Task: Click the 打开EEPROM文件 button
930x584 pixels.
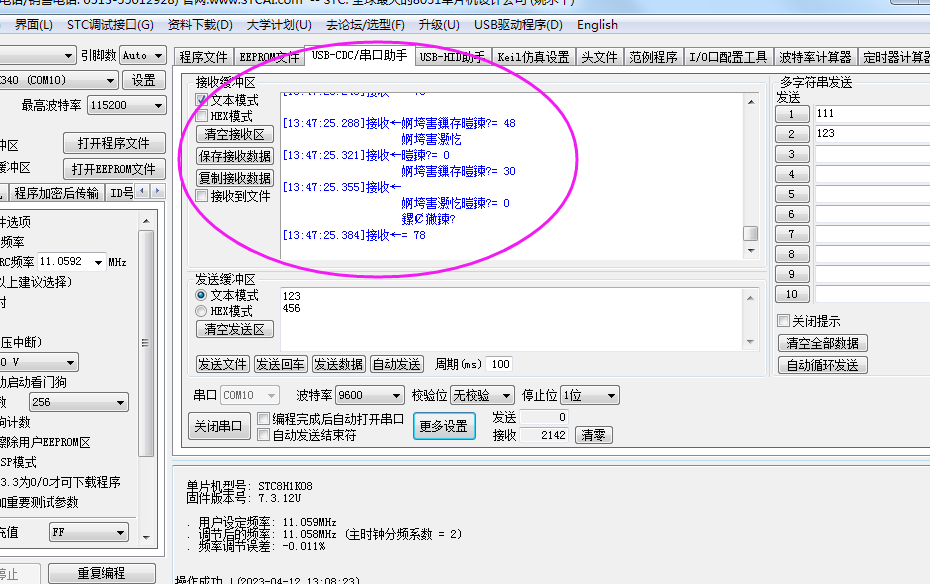Action: [x=114, y=169]
